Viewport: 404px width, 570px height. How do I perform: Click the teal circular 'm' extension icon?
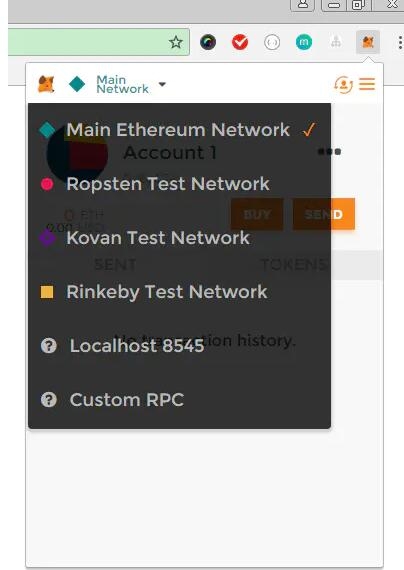[304, 43]
